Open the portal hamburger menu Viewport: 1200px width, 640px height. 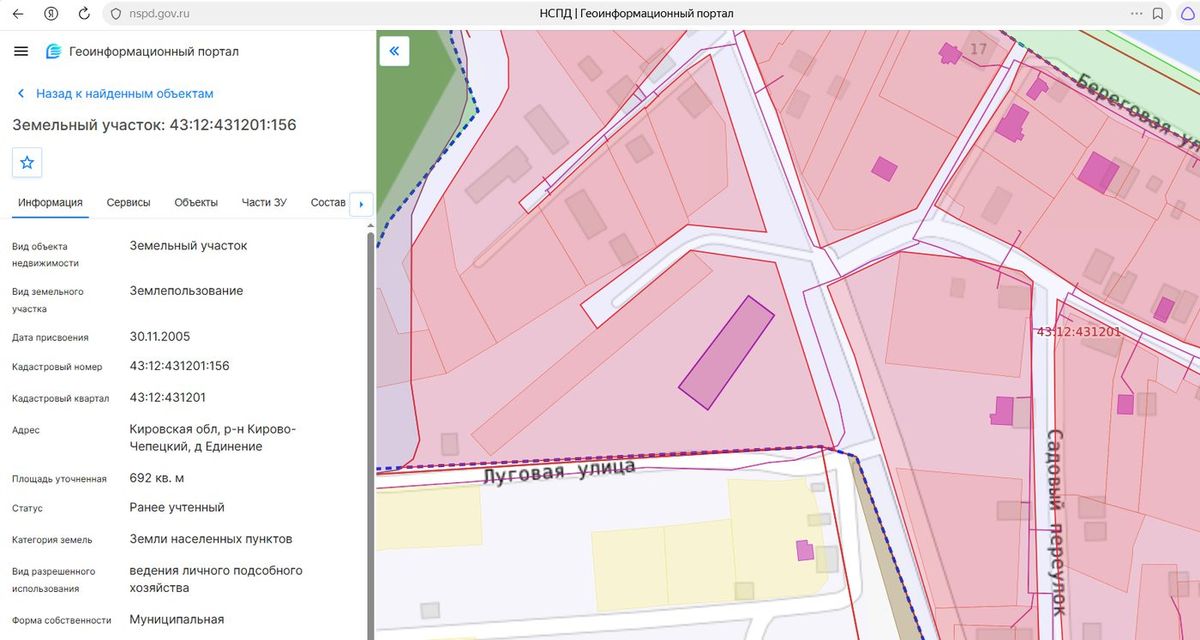pyautogui.click(x=21, y=51)
